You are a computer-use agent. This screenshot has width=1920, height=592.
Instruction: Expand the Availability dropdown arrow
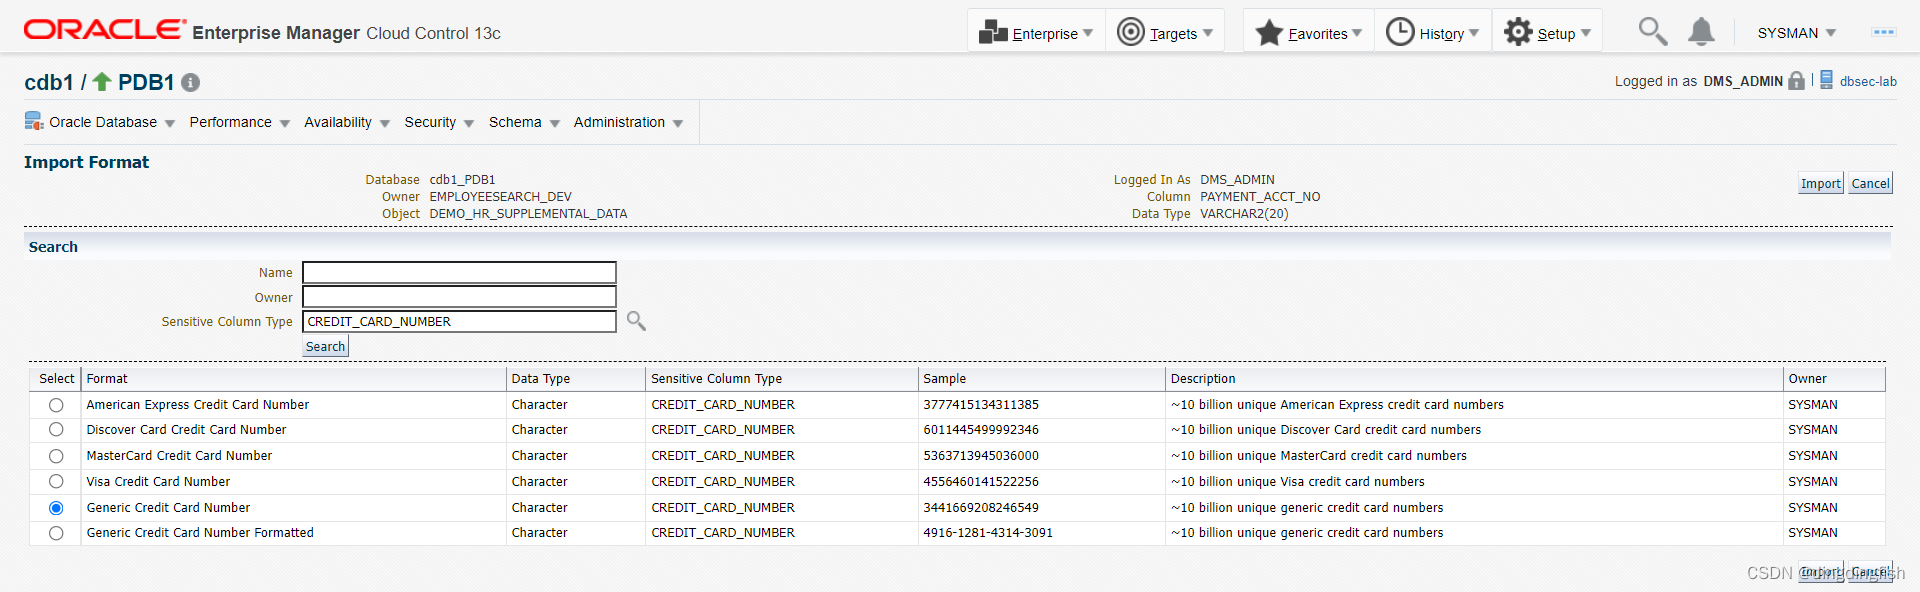click(385, 124)
